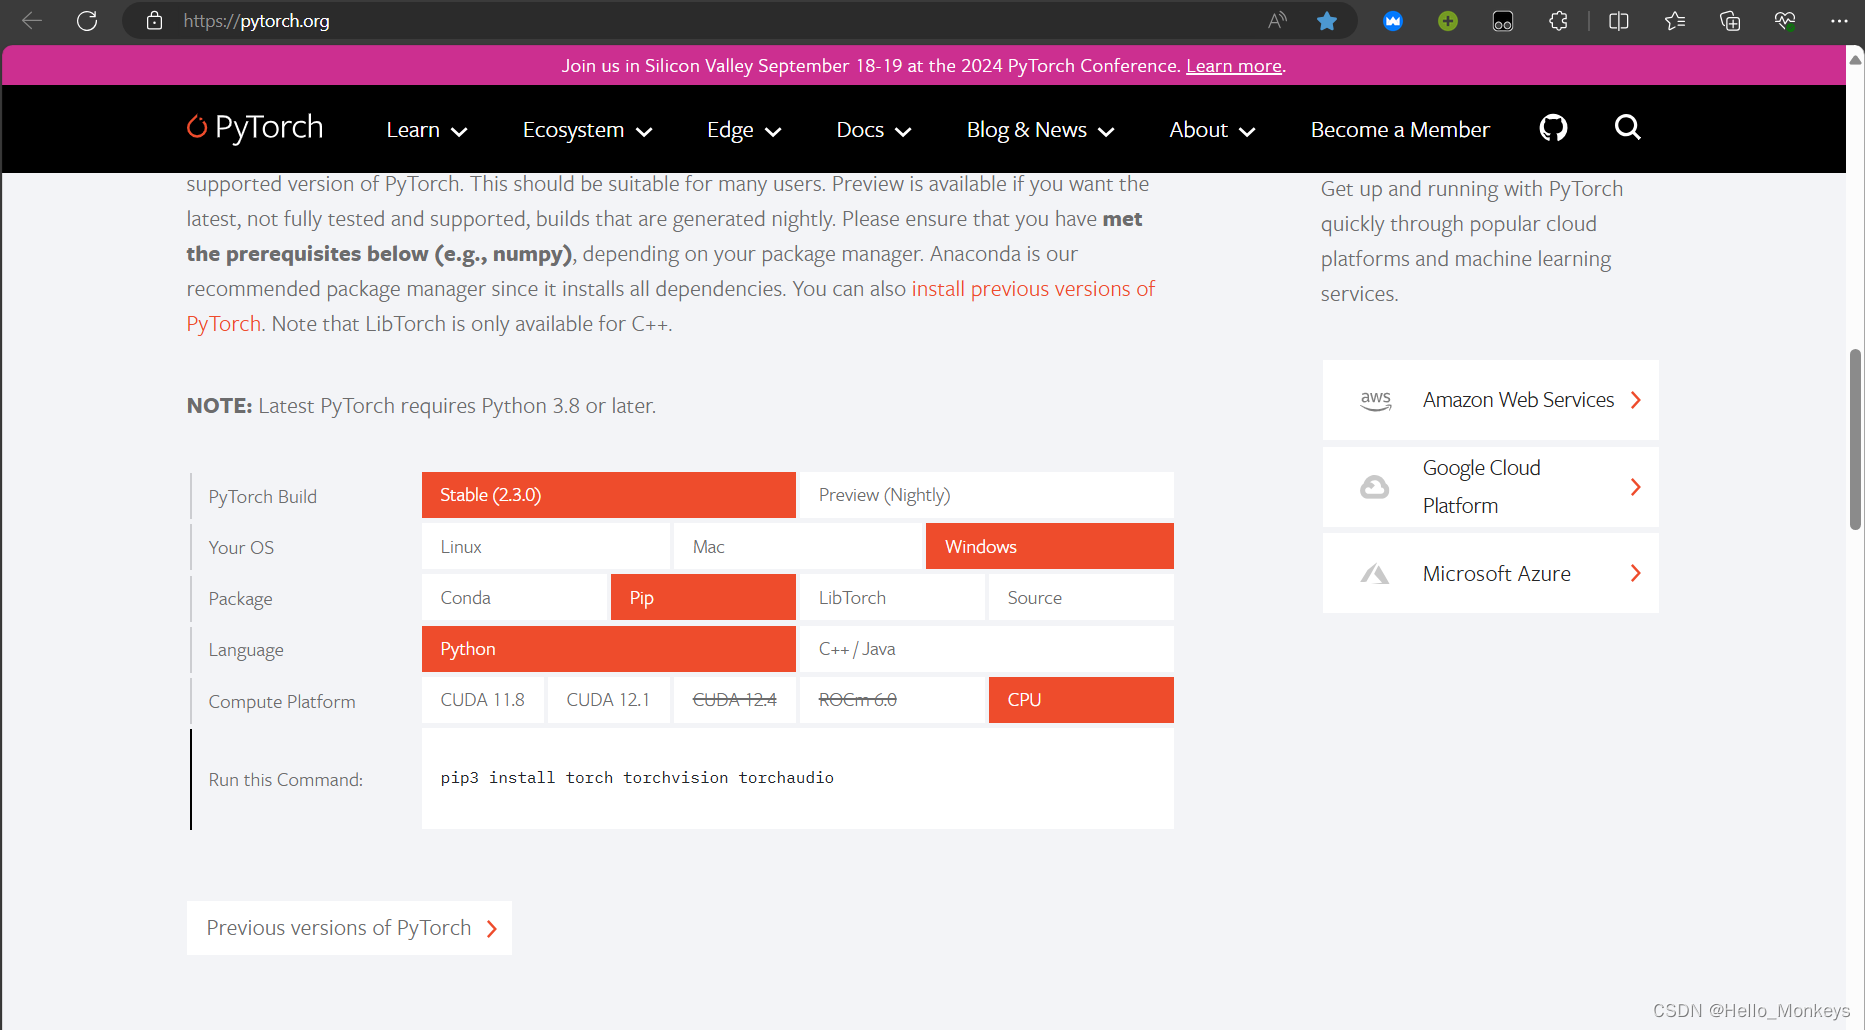Image resolution: width=1865 pixels, height=1030 pixels.
Task: Click the browser back arrow
Action: 32,20
